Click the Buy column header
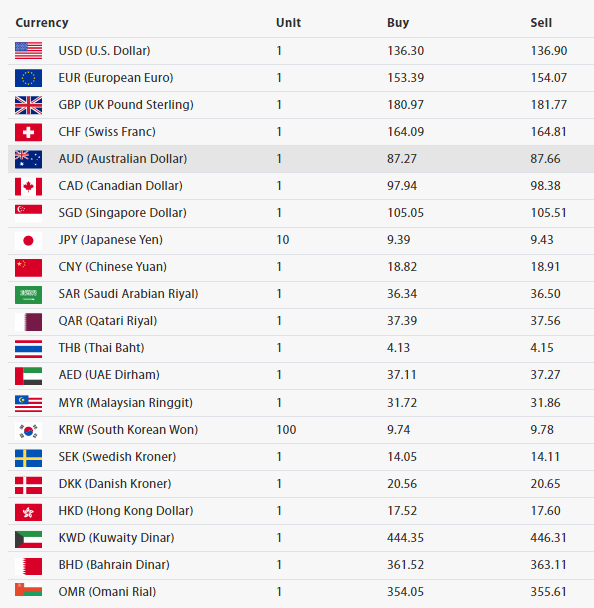The width and height of the screenshot is (594, 608). [398, 22]
